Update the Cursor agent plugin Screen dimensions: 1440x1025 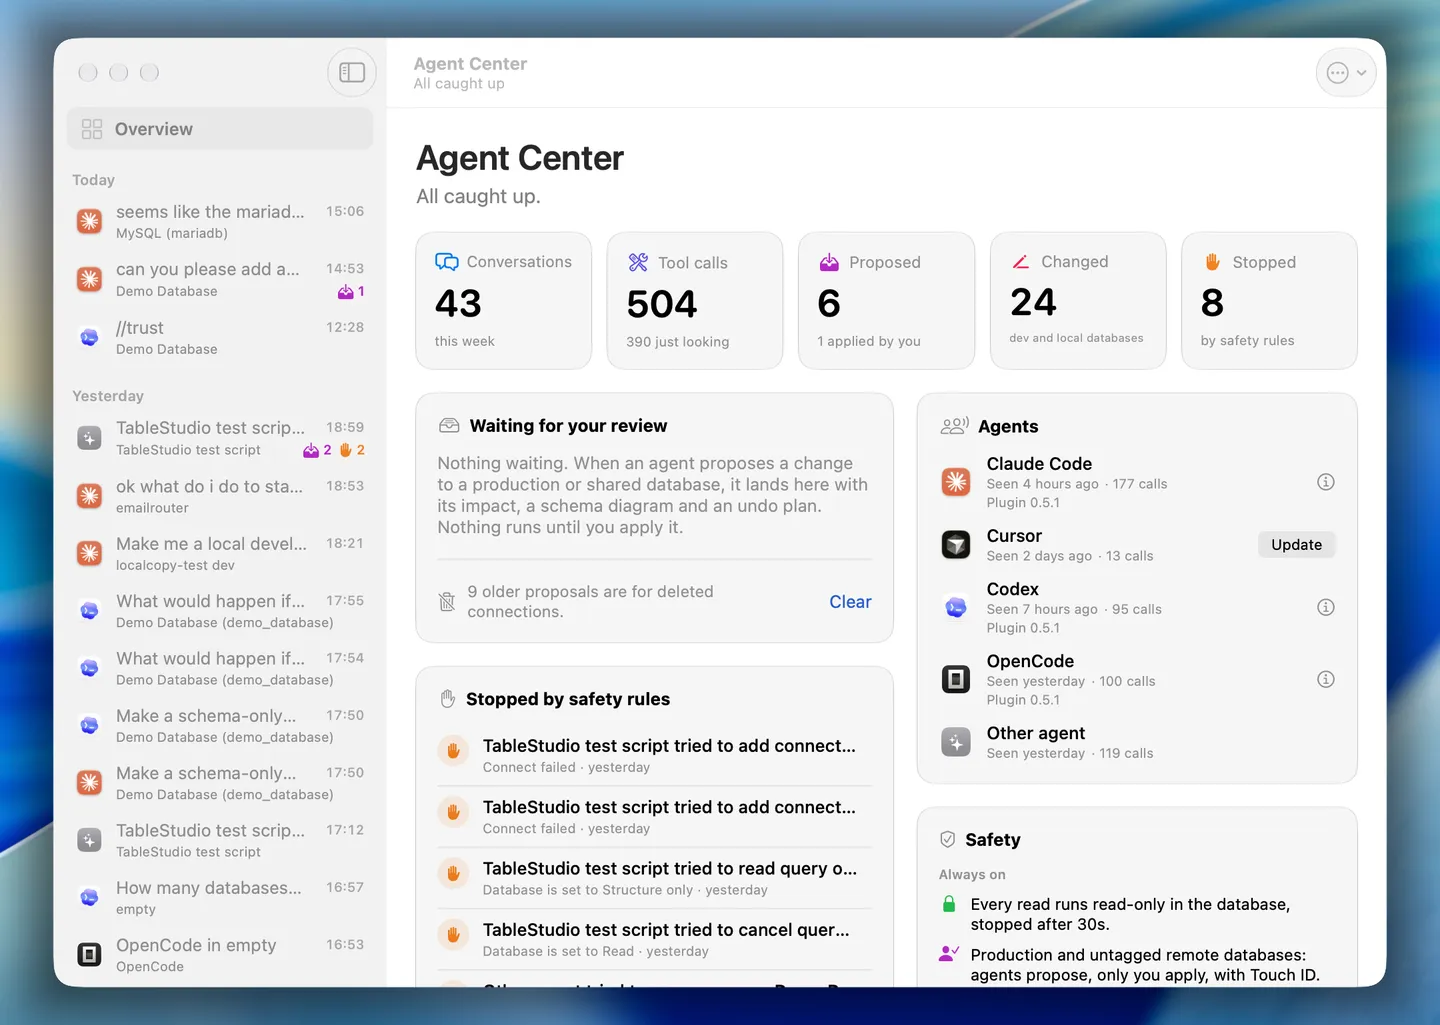click(1296, 545)
